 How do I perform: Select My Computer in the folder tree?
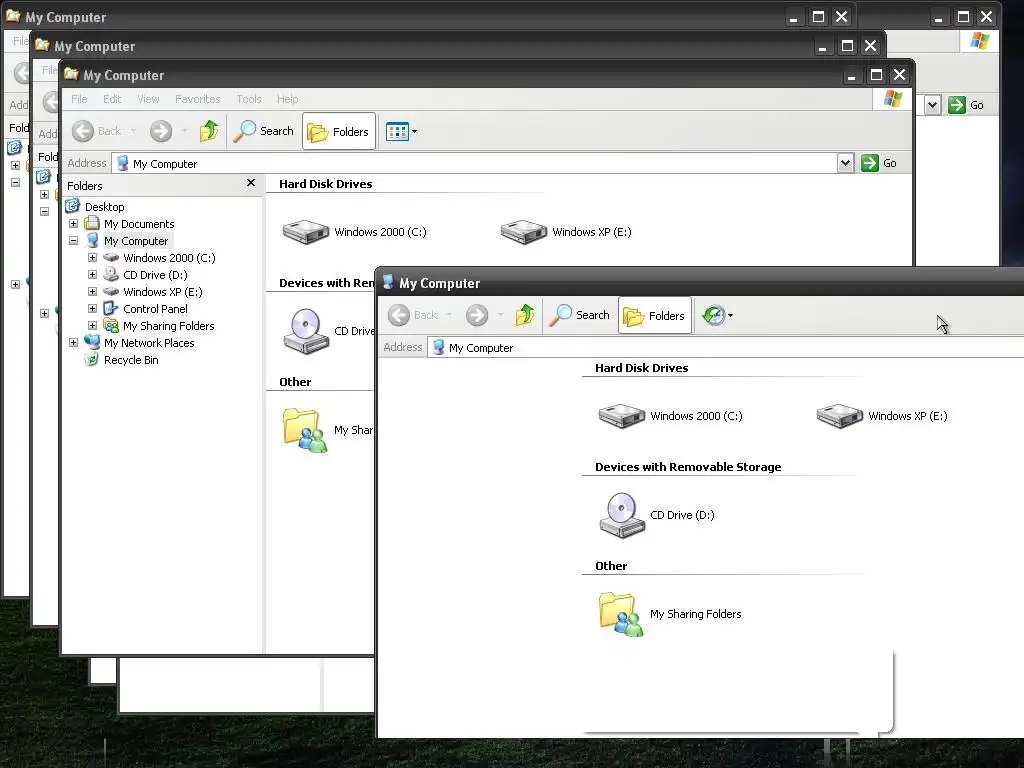coord(136,241)
